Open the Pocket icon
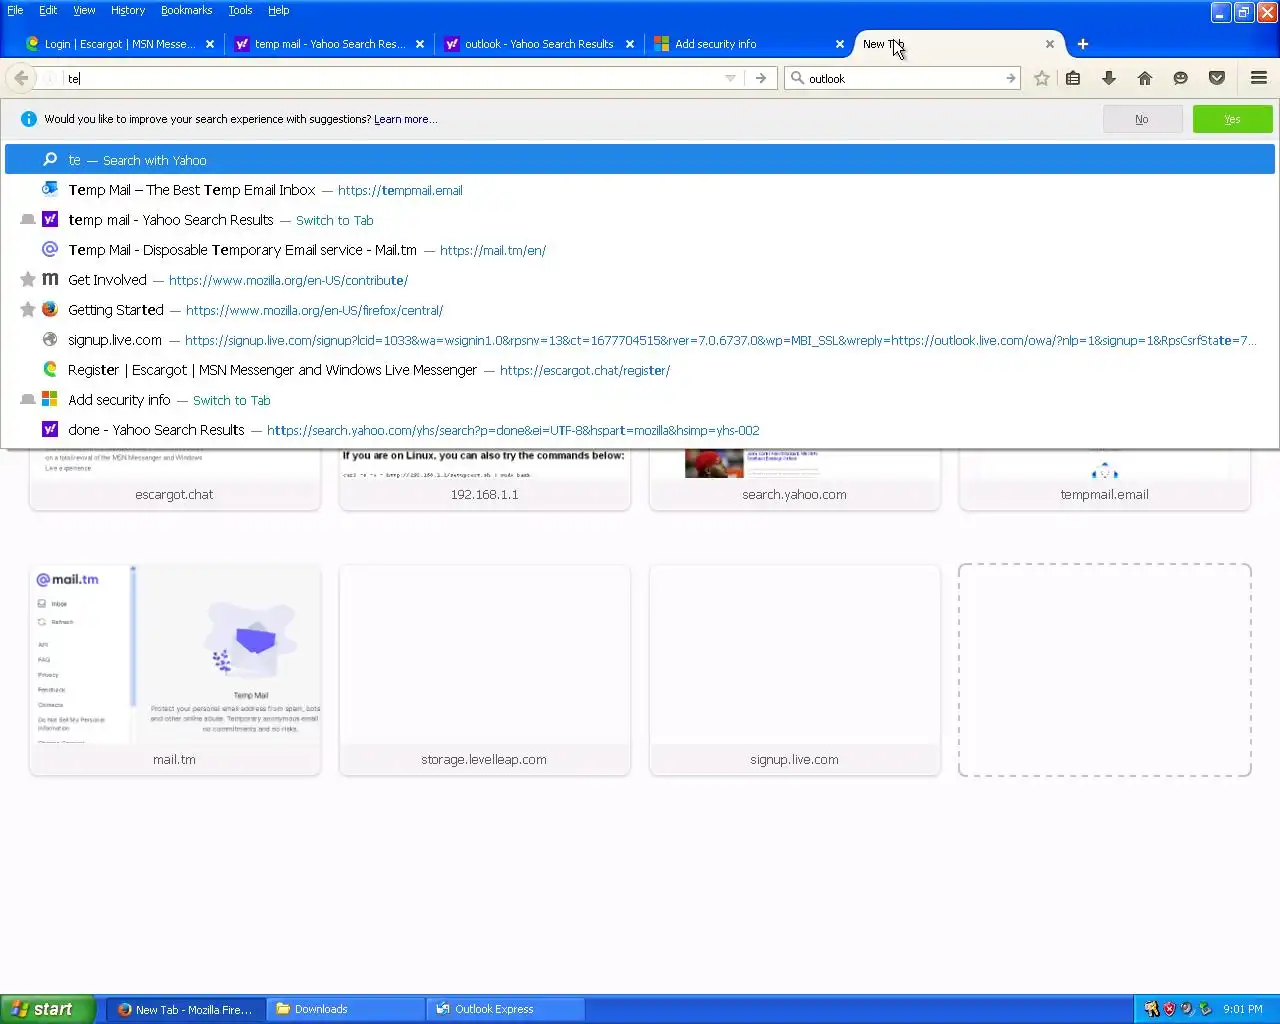1280x1024 pixels. (1217, 78)
